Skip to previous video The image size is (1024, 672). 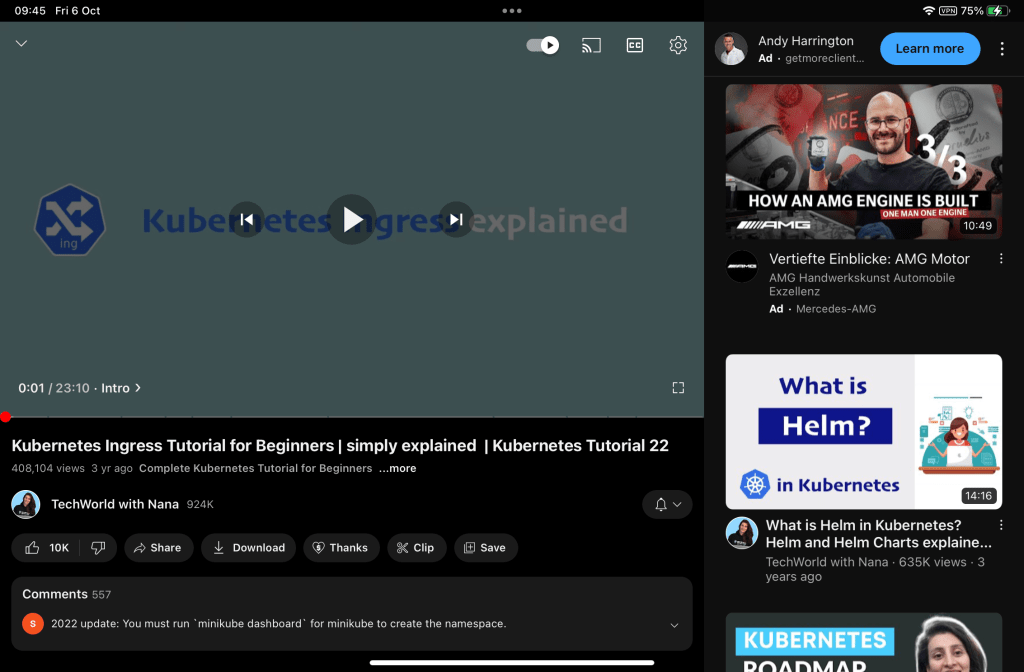pyautogui.click(x=247, y=219)
